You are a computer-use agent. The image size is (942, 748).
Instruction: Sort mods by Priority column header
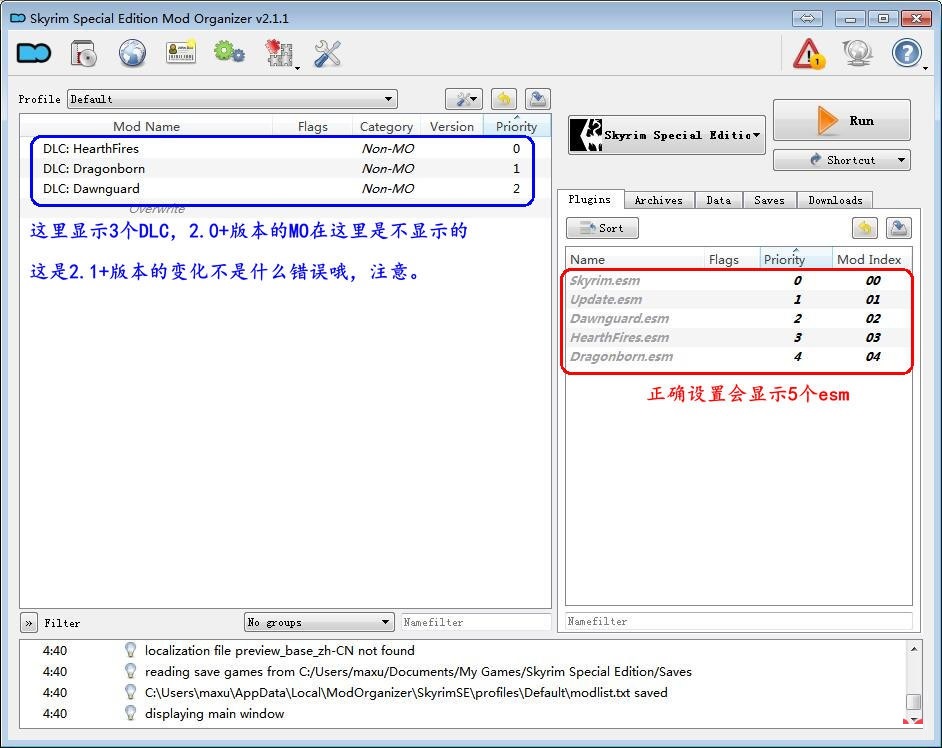(517, 126)
